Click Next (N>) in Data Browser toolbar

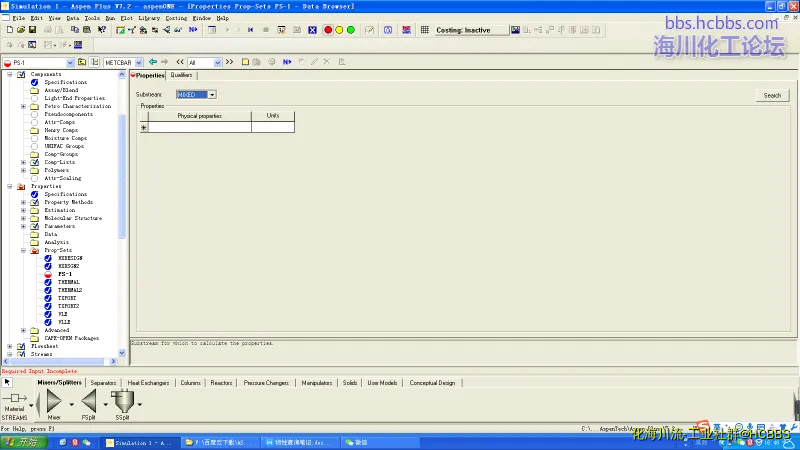point(287,62)
